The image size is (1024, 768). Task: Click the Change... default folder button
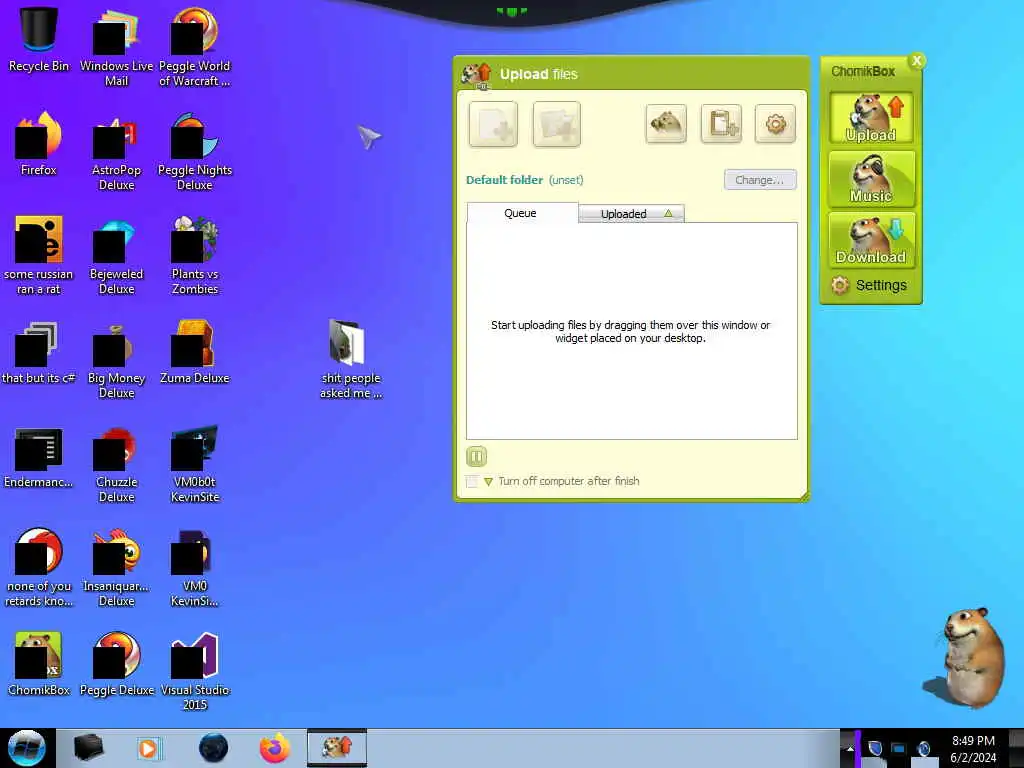pos(760,180)
